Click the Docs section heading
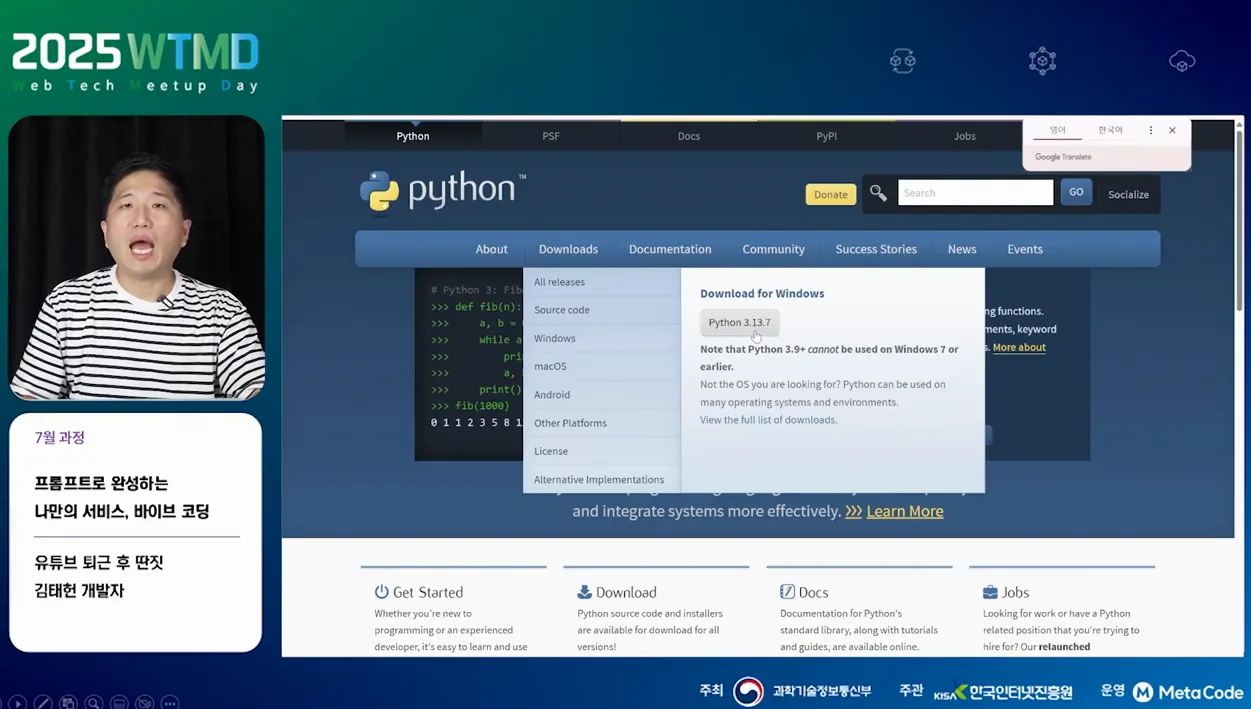1251x709 pixels. [813, 592]
